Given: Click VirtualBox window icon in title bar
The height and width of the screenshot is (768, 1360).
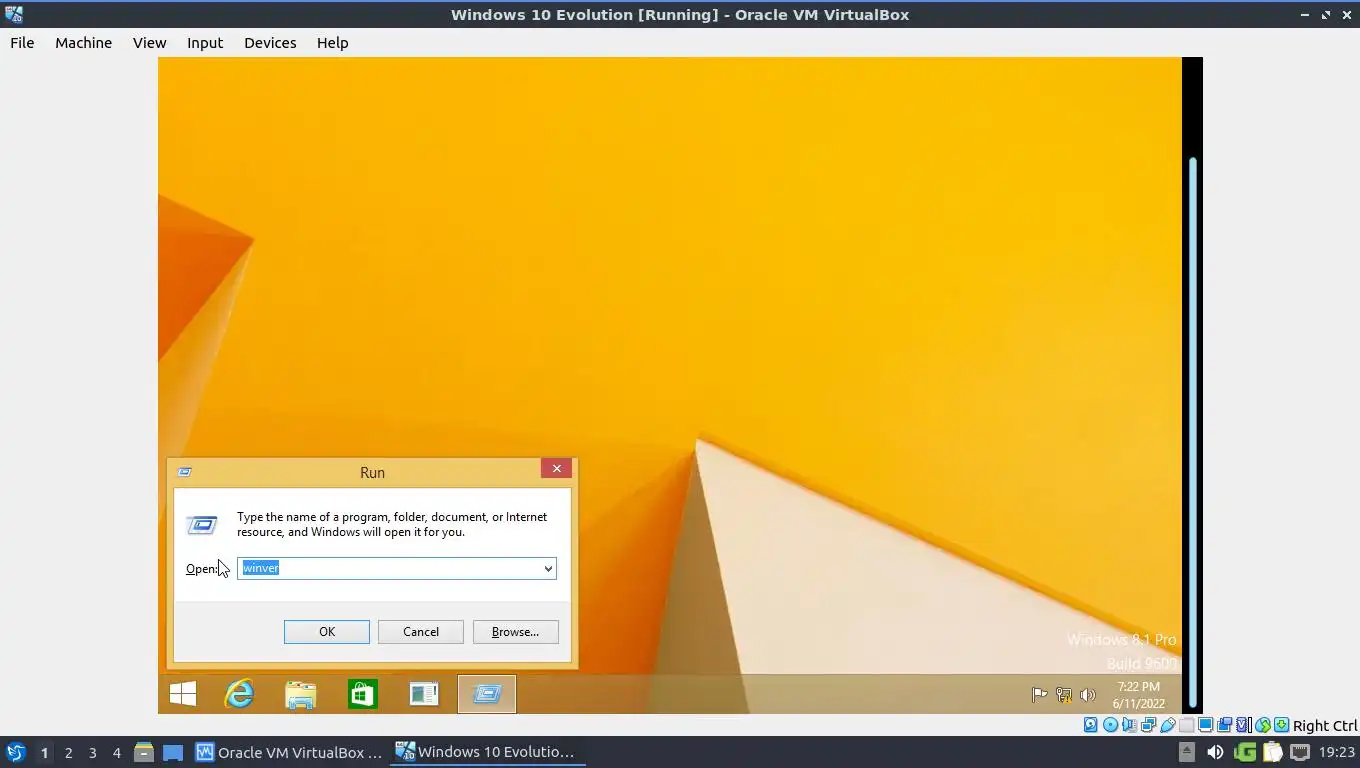Looking at the screenshot, I should tap(13, 14).
